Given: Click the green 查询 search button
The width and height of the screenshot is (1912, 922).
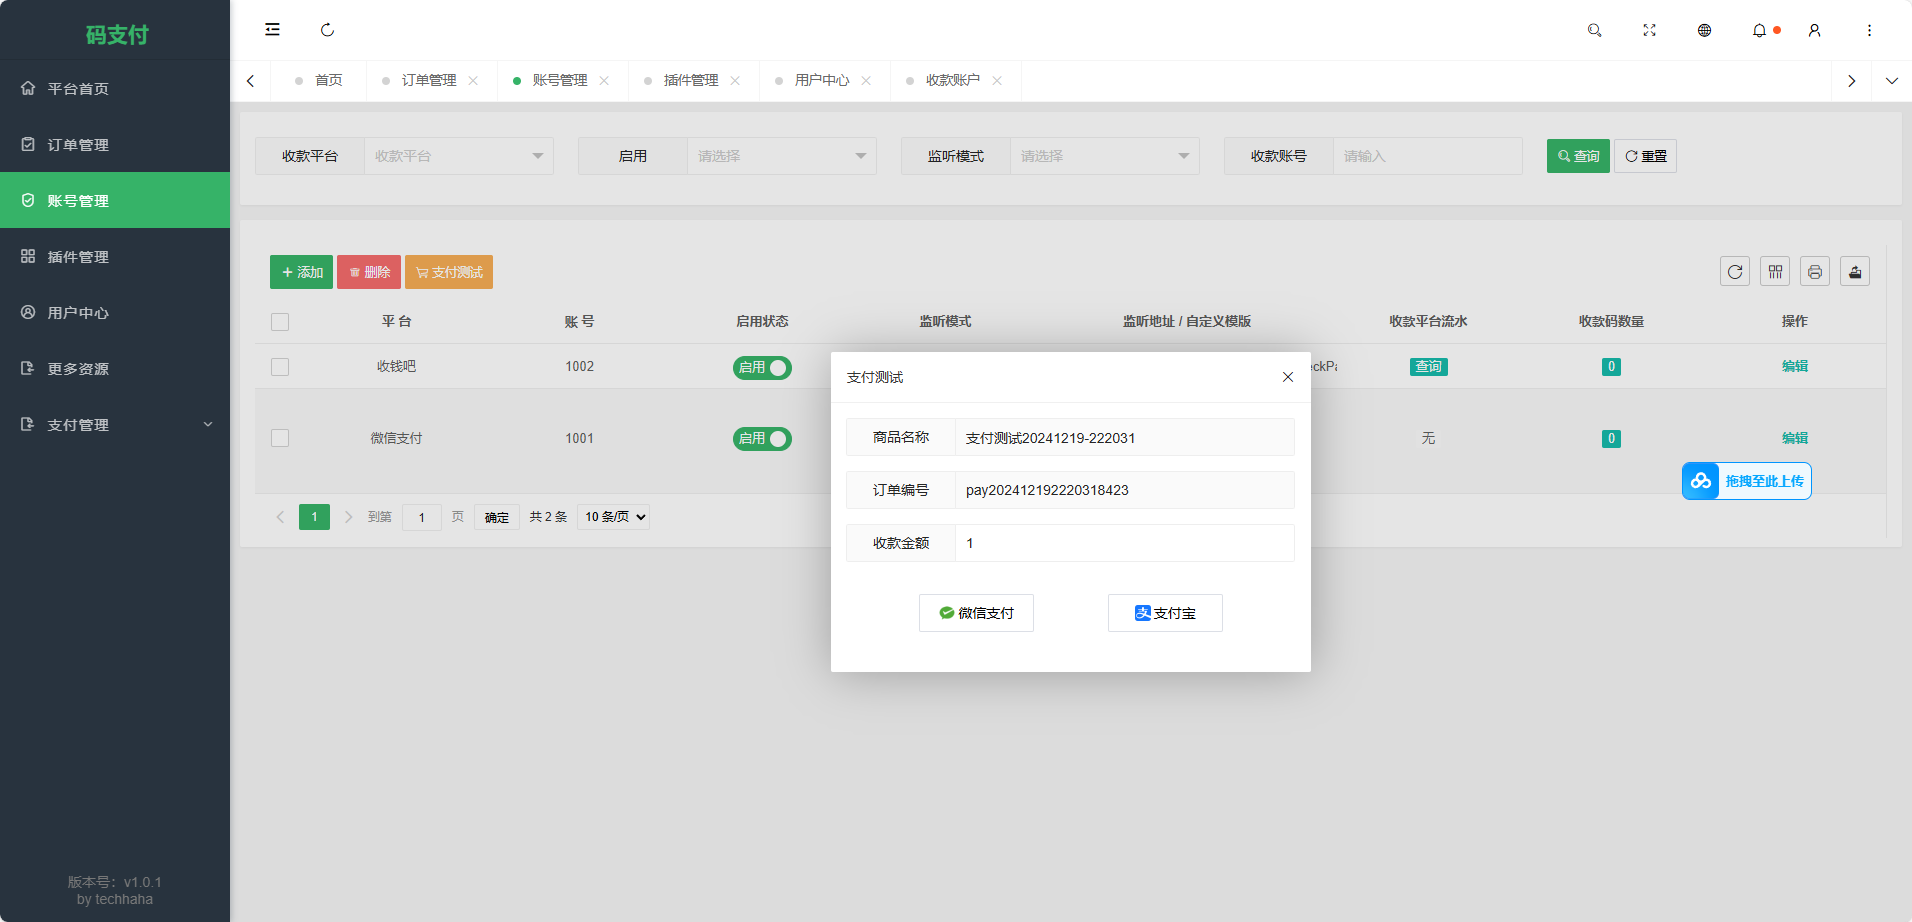Looking at the screenshot, I should click(x=1578, y=156).
